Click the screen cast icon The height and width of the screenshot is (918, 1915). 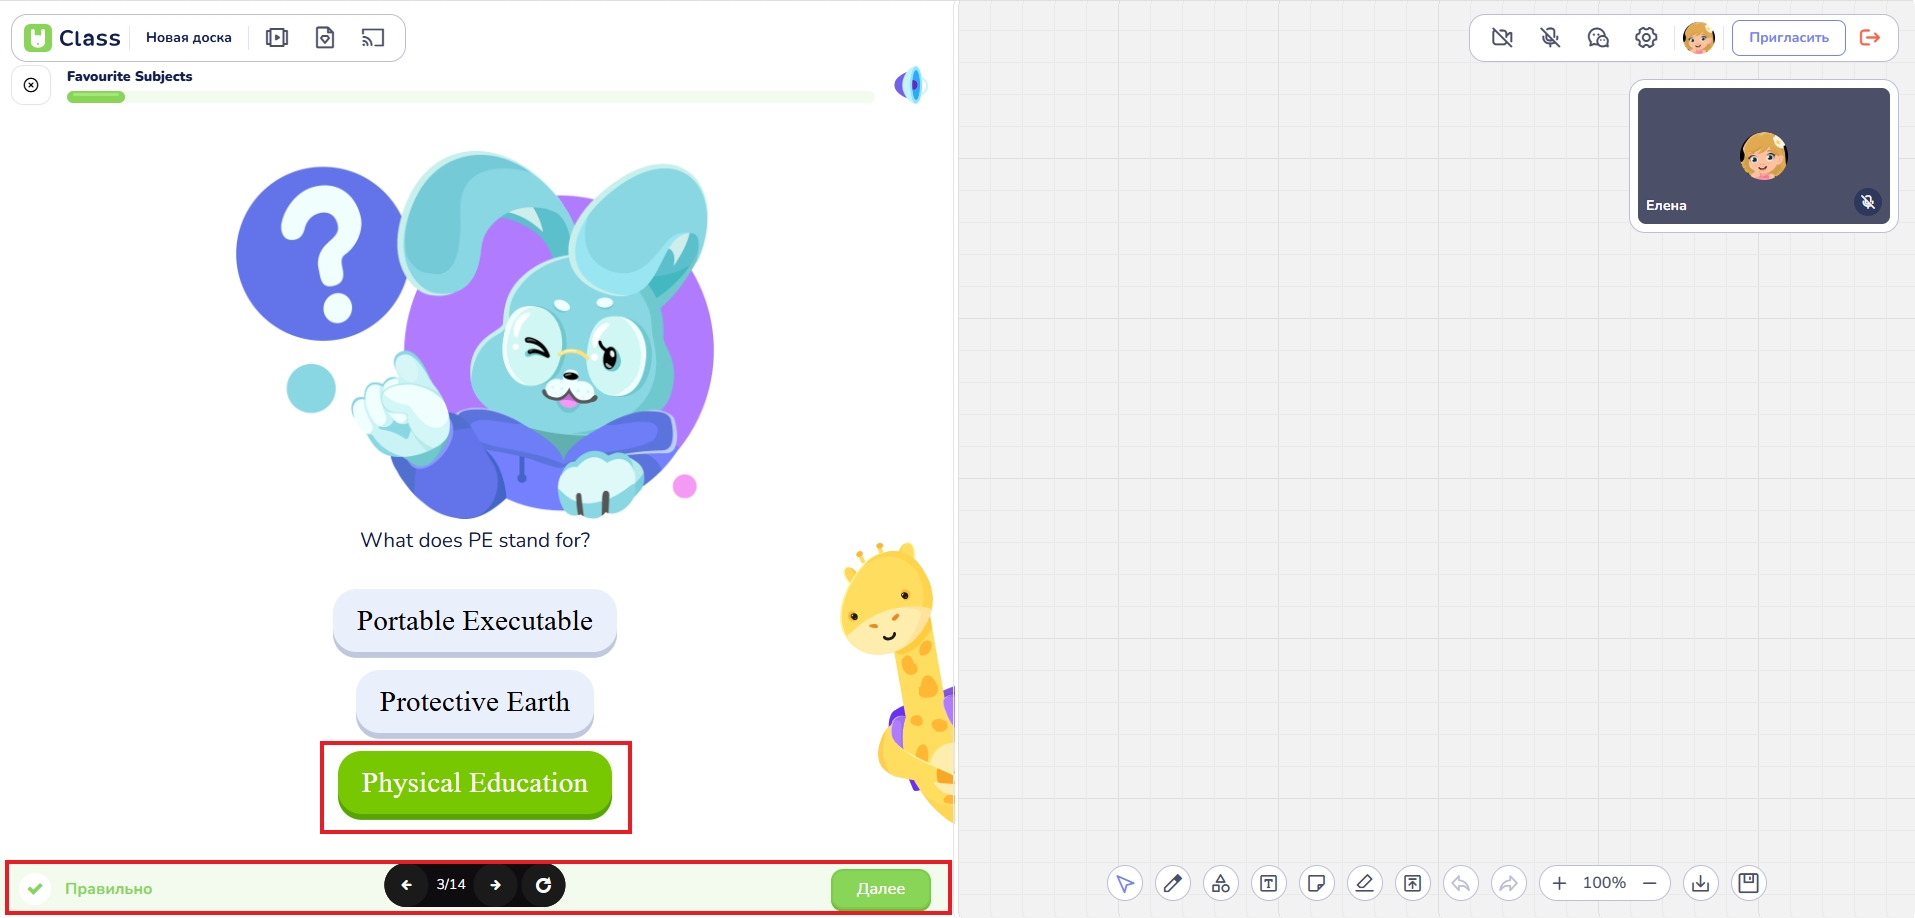[x=372, y=38]
